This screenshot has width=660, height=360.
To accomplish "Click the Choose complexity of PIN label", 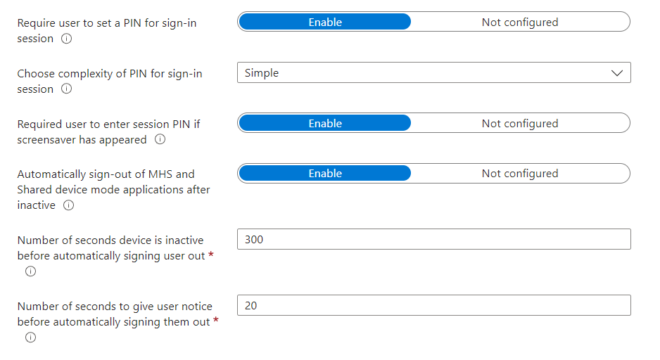I will [109, 81].
